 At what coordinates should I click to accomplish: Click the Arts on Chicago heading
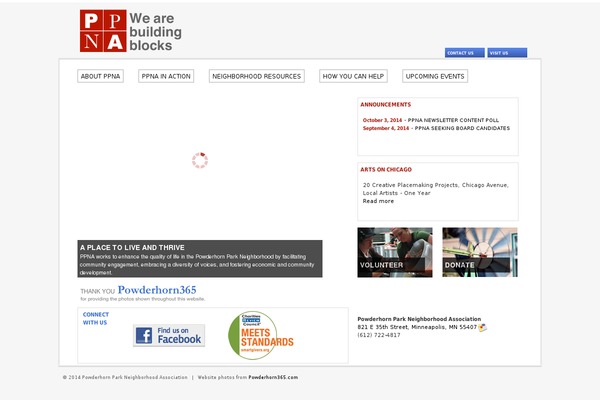click(x=386, y=170)
